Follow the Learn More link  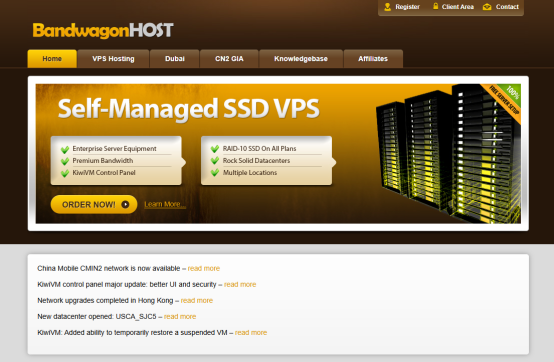pos(165,204)
